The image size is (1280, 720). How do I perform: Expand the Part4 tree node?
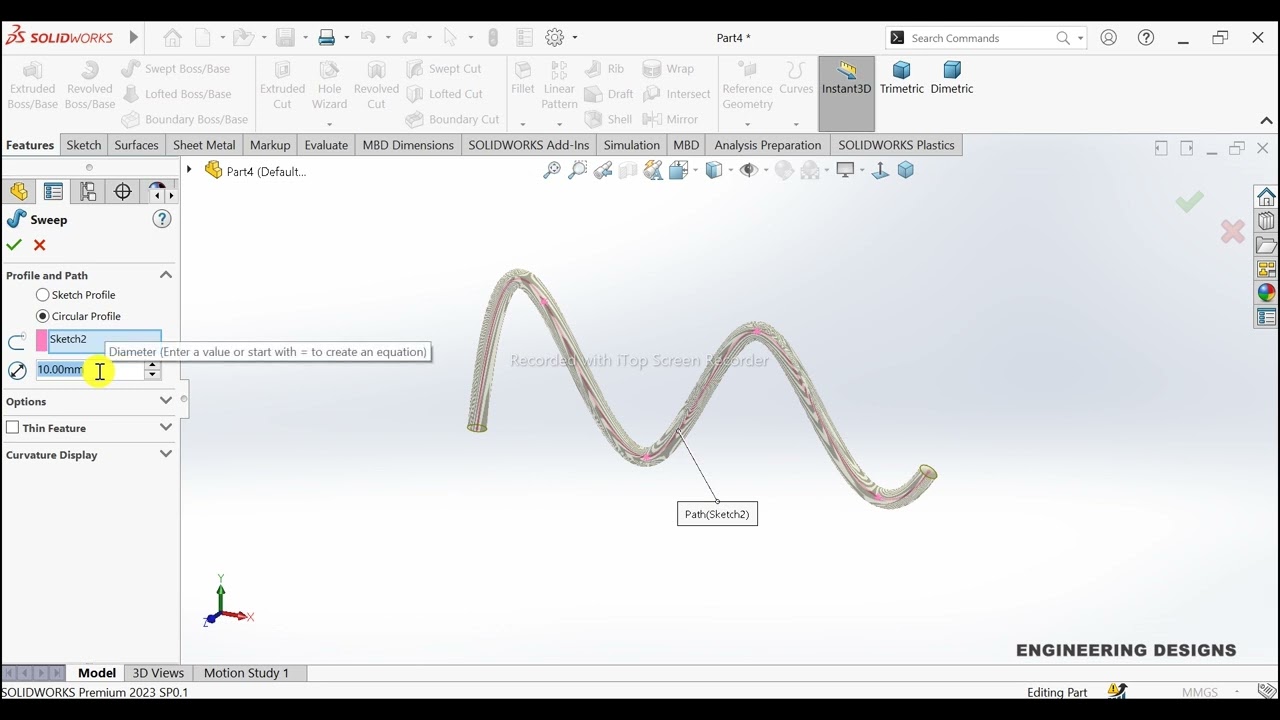(x=189, y=170)
